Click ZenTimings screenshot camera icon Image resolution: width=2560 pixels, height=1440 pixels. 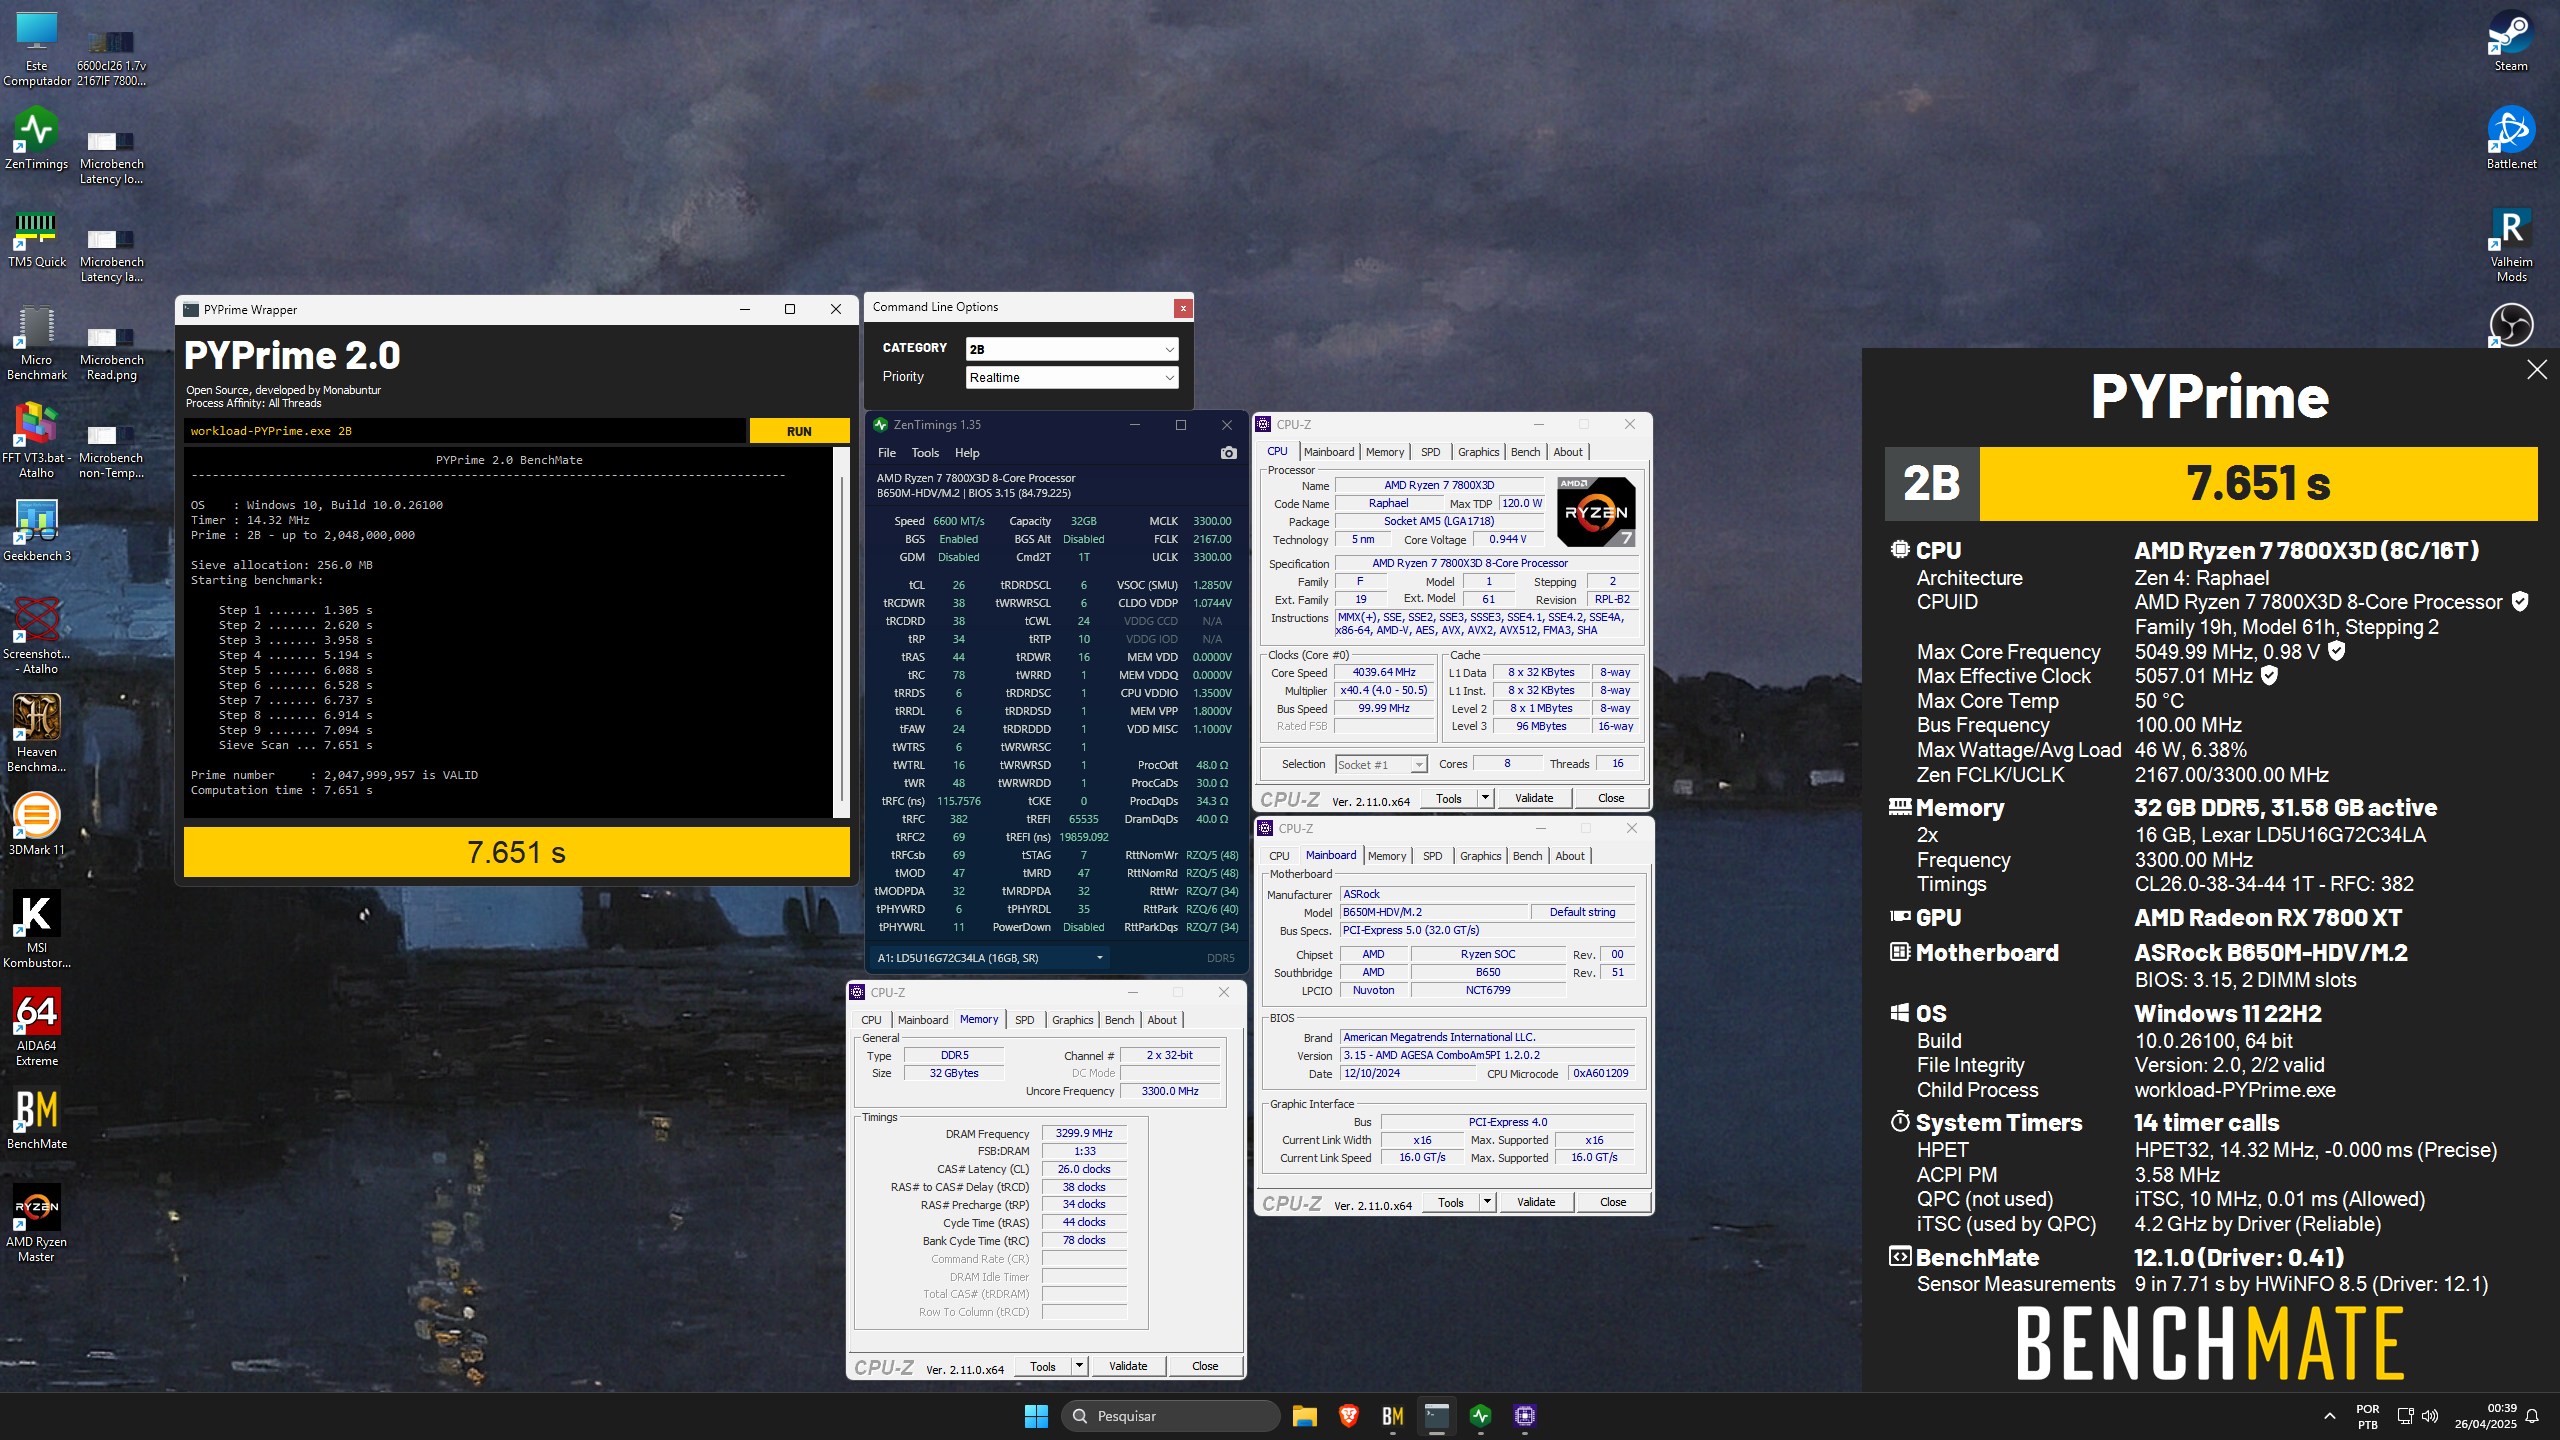pyautogui.click(x=1228, y=453)
